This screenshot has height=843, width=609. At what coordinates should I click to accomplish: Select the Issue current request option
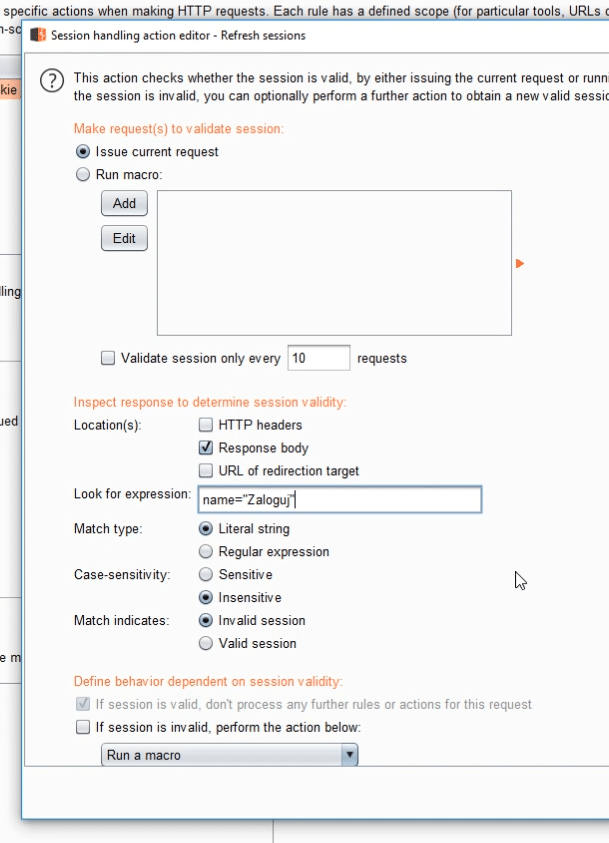pos(83,152)
